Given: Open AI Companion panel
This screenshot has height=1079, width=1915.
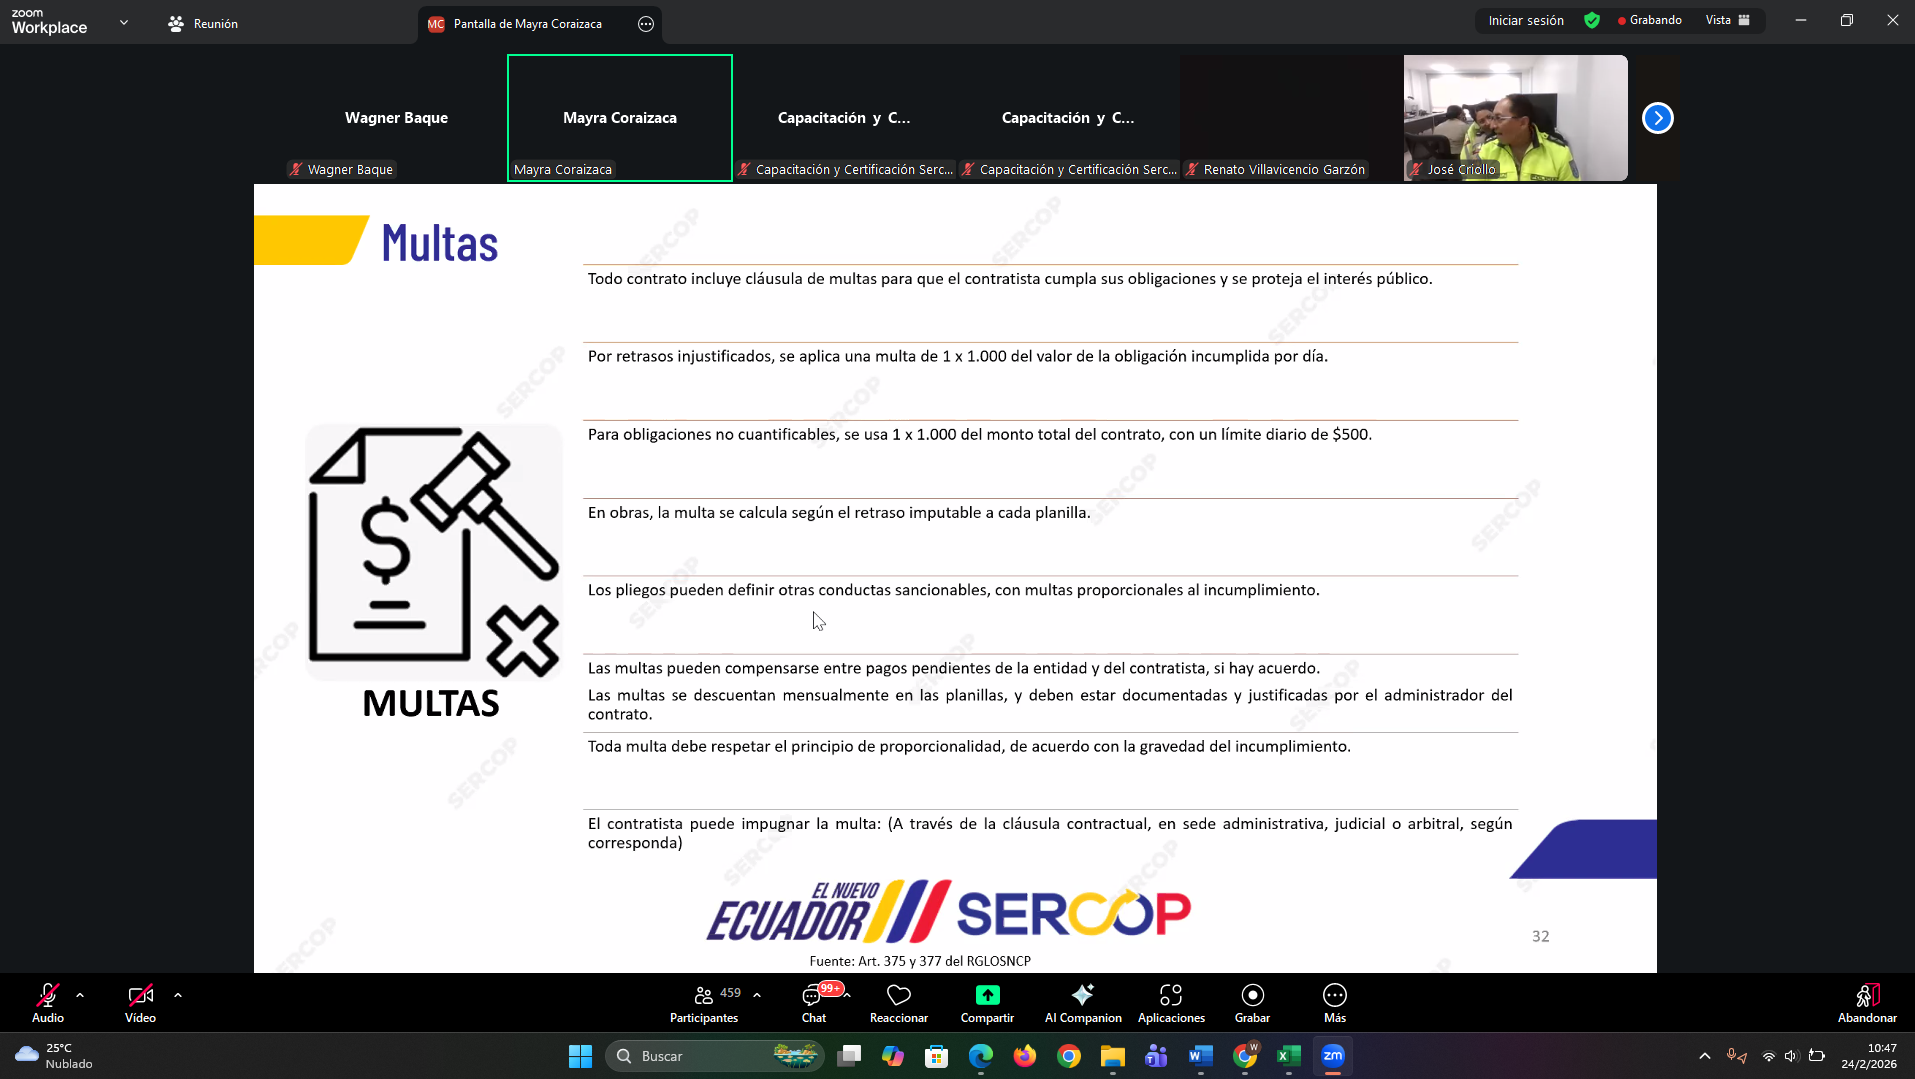Looking at the screenshot, I should click(x=1082, y=1003).
